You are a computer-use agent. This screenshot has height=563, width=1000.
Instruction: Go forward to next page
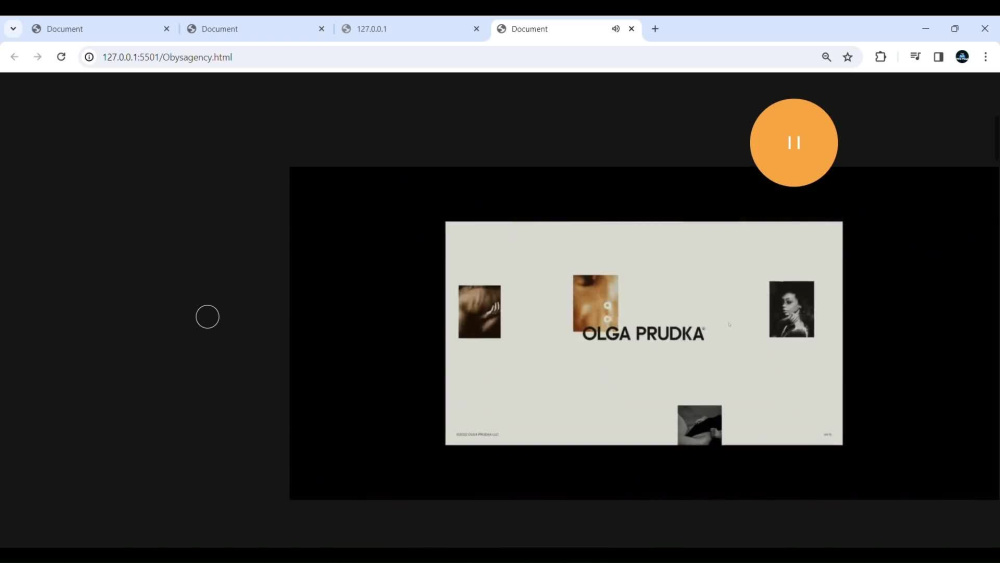pyautogui.click(x=38, y=57)
